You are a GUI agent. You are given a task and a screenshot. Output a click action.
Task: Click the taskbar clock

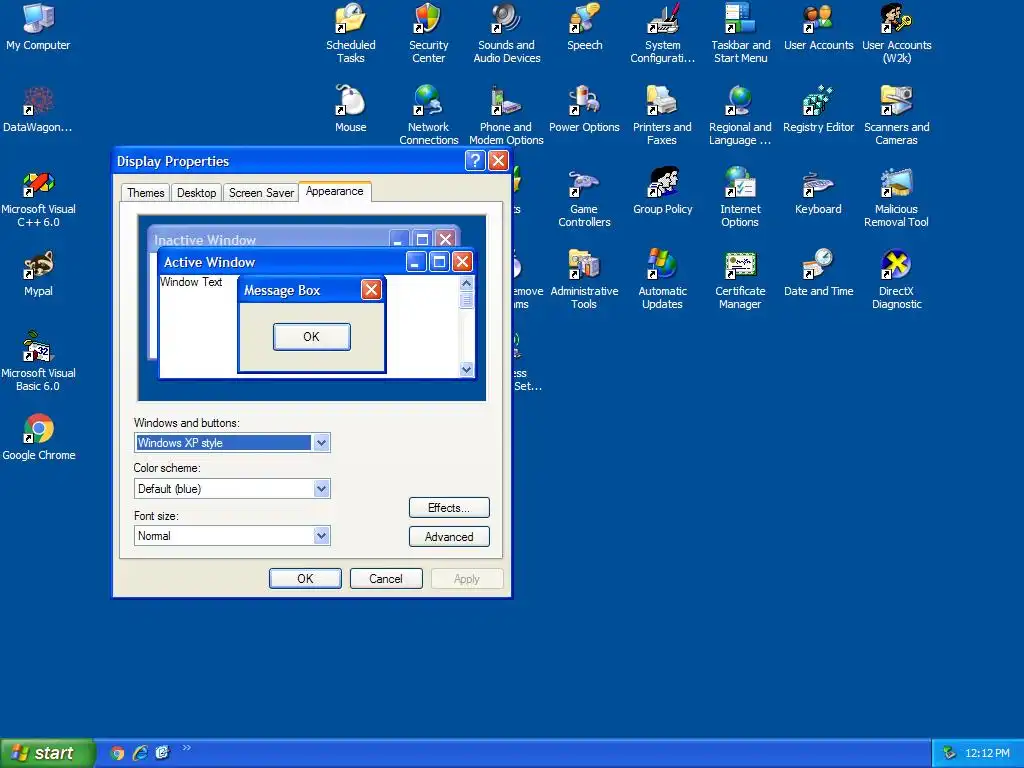tap(987, 753)
